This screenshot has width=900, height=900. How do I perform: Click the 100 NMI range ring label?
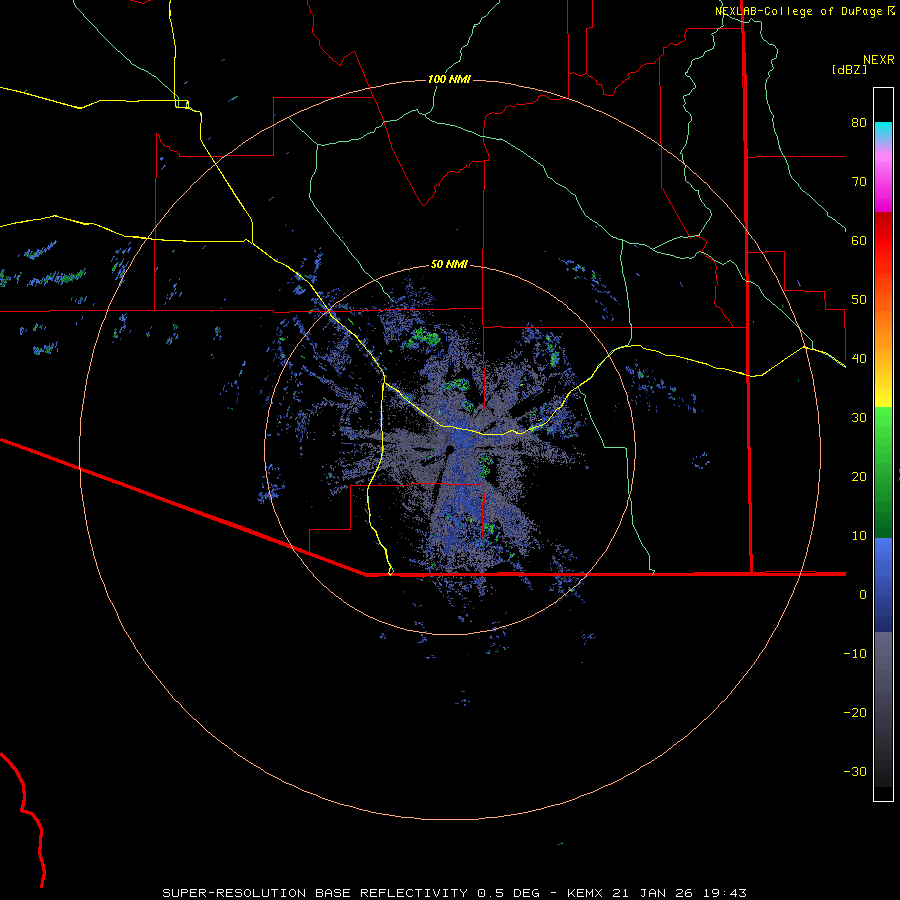(x=449, y=79)
